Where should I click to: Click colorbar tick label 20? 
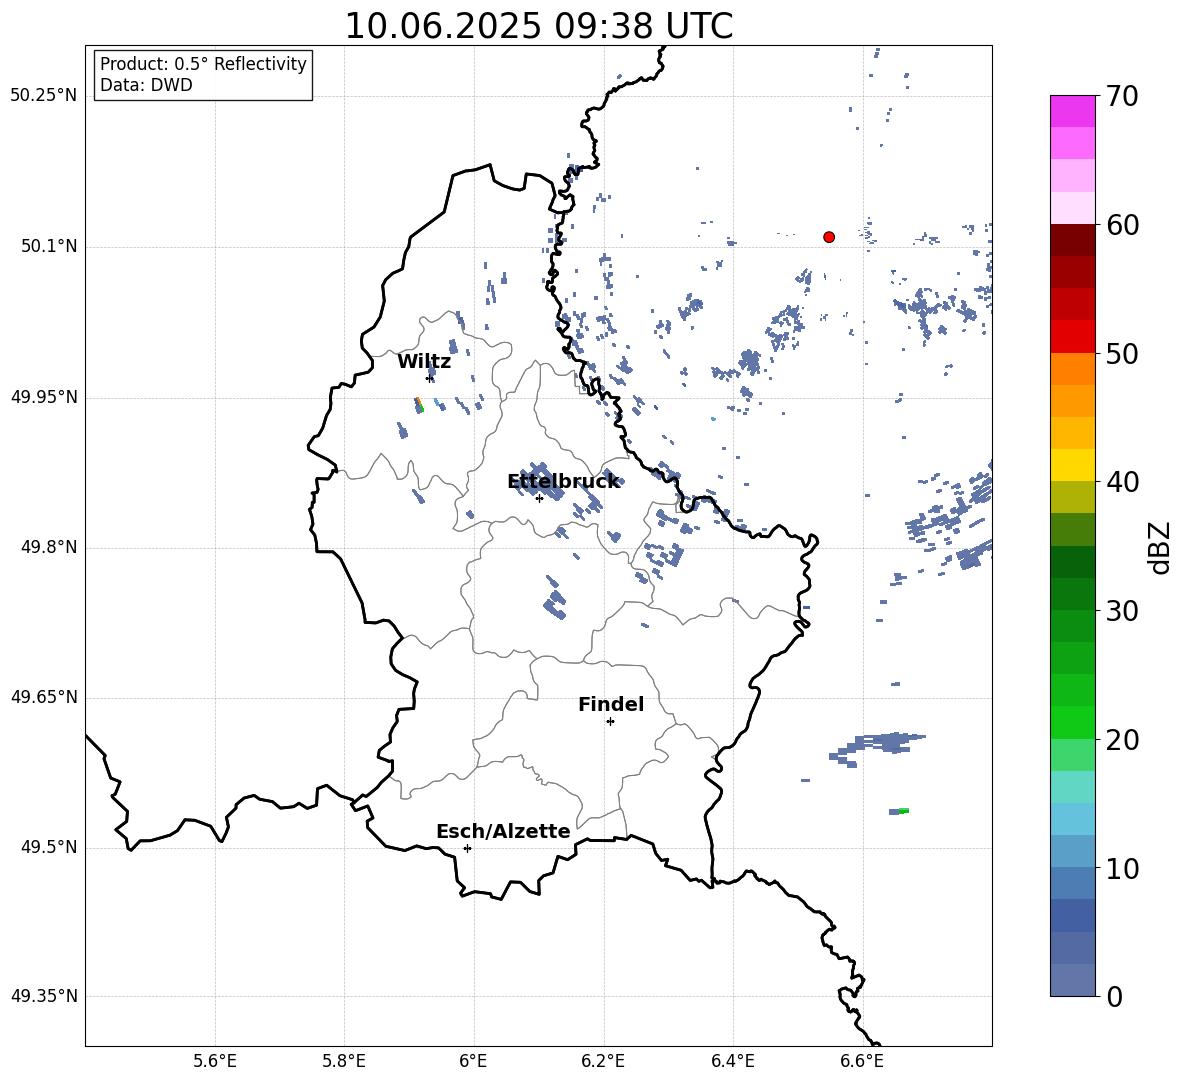[x=1122, y=740]
